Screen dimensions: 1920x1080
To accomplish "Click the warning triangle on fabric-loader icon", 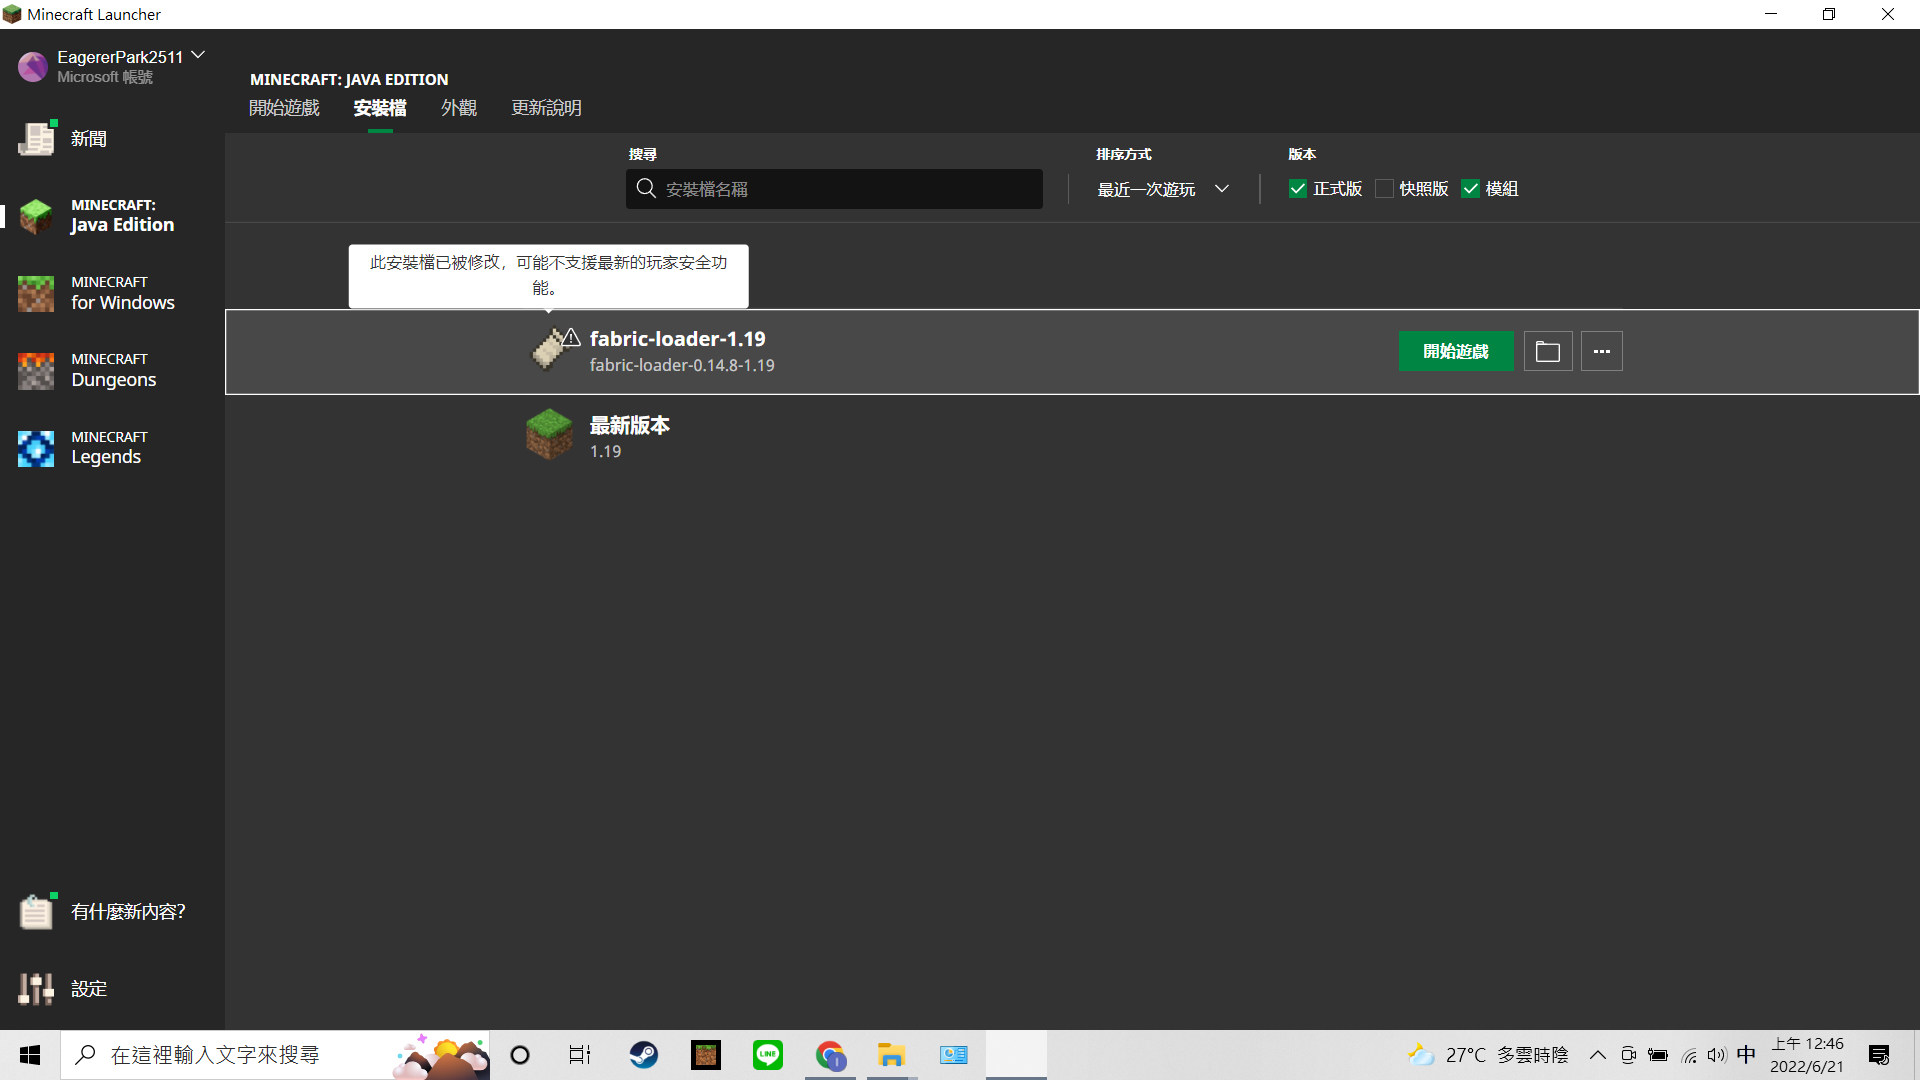I will [x=571, y=337].
